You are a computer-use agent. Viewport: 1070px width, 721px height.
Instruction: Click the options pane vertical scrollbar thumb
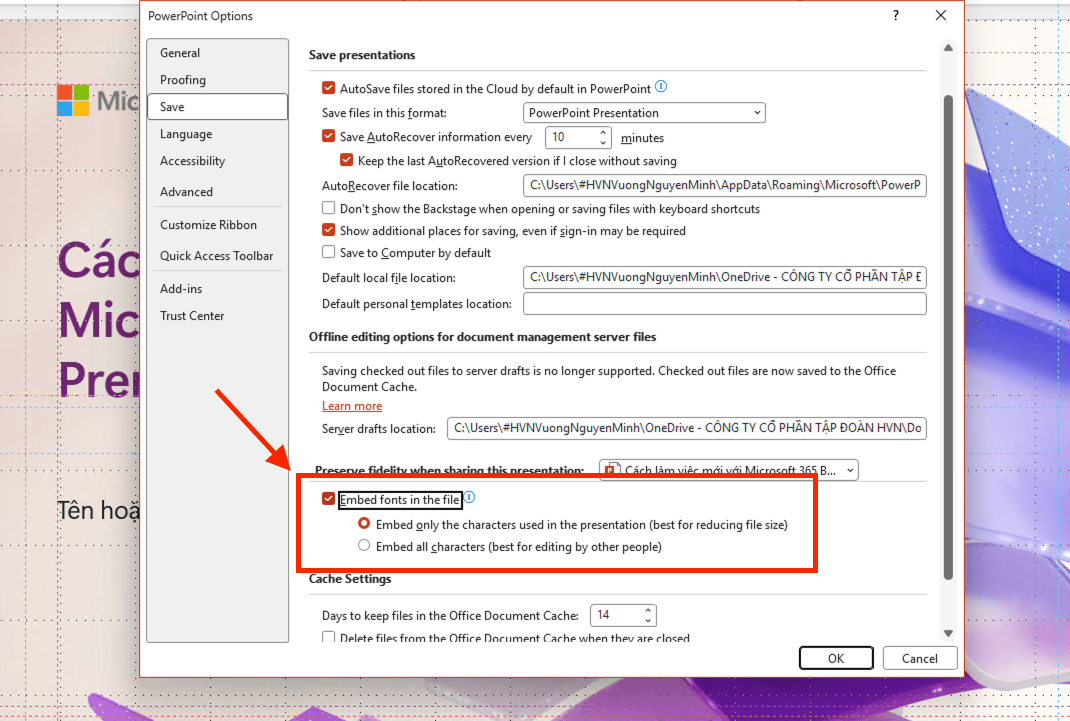click(948, 338)
